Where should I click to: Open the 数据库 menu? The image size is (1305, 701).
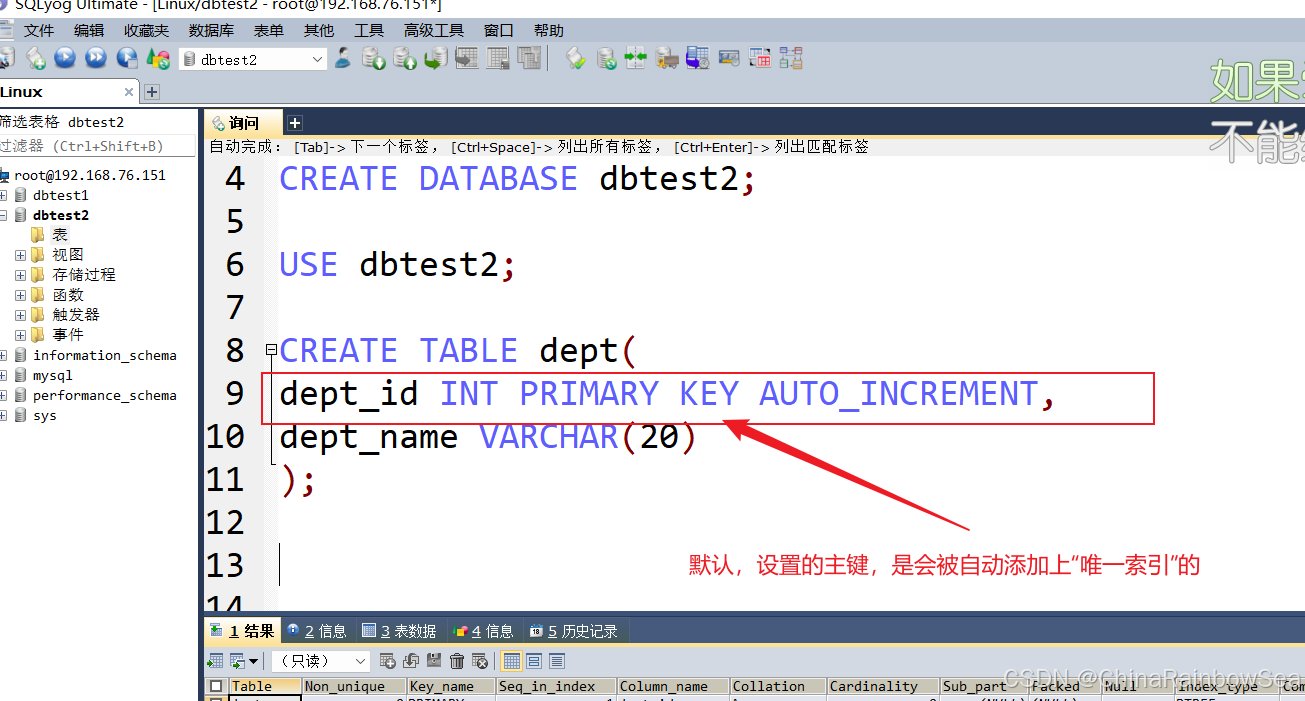point(211,31)
